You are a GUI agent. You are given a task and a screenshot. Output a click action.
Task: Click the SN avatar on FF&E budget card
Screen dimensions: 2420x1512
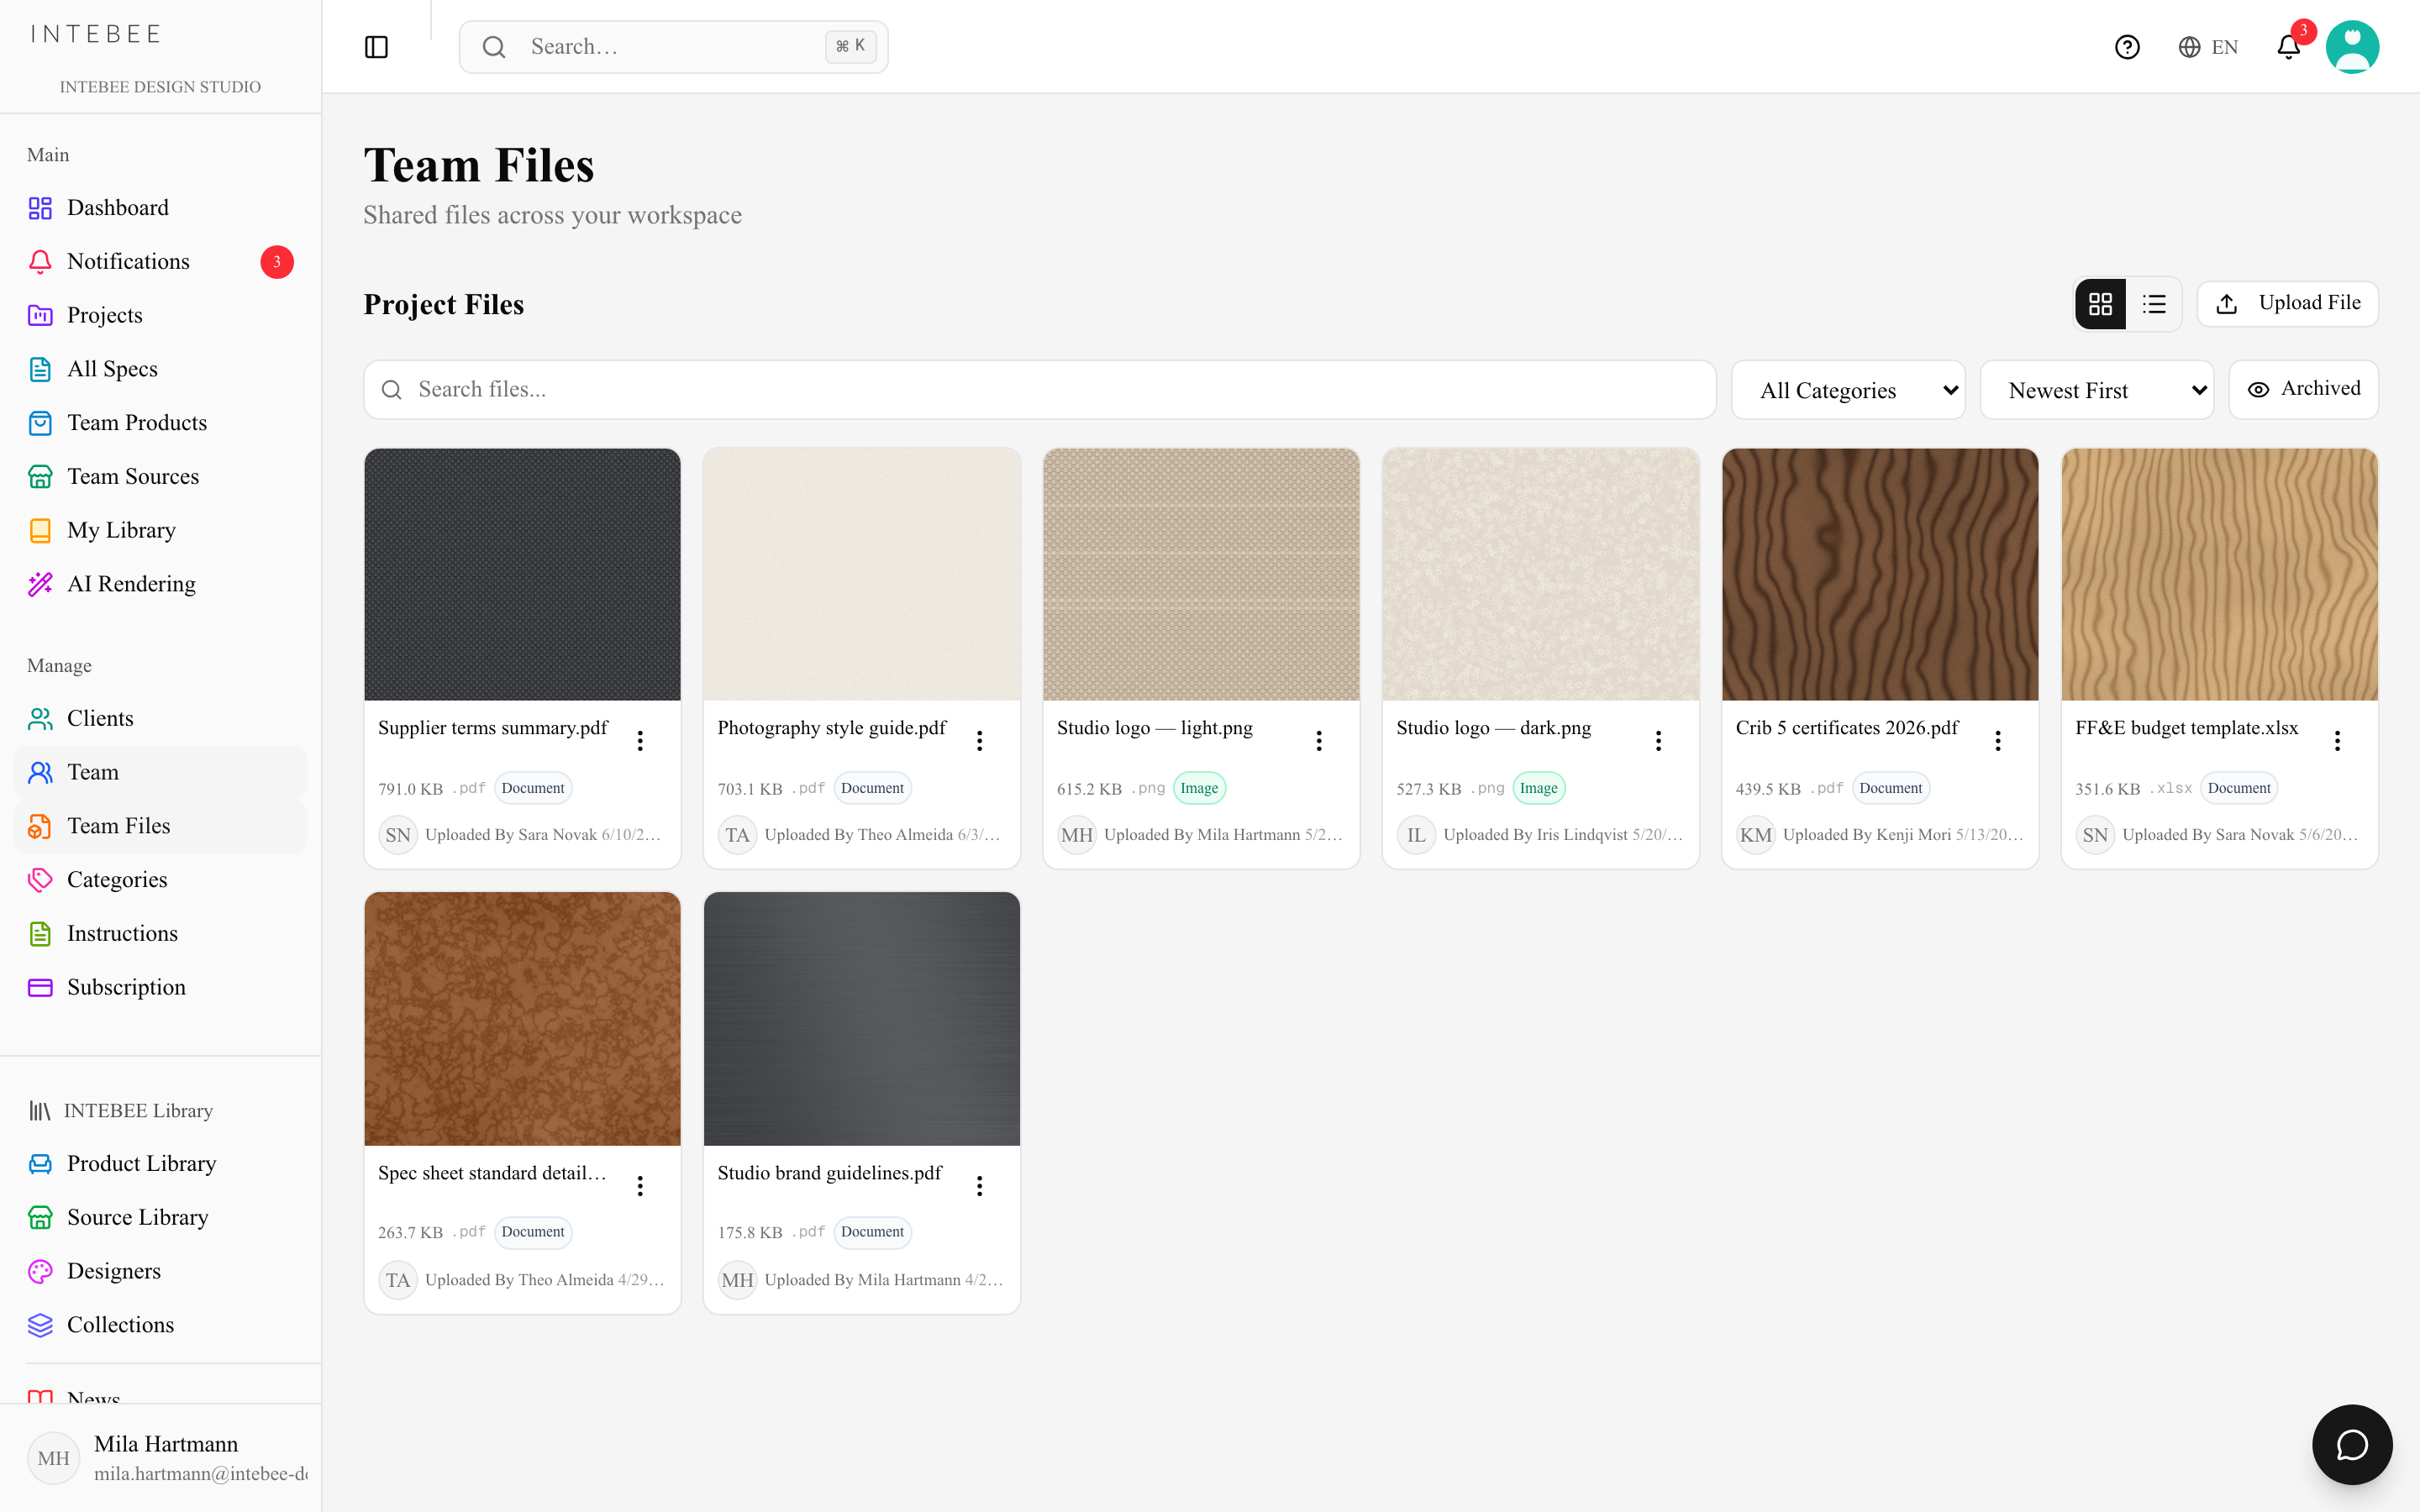click(2094, 835)
